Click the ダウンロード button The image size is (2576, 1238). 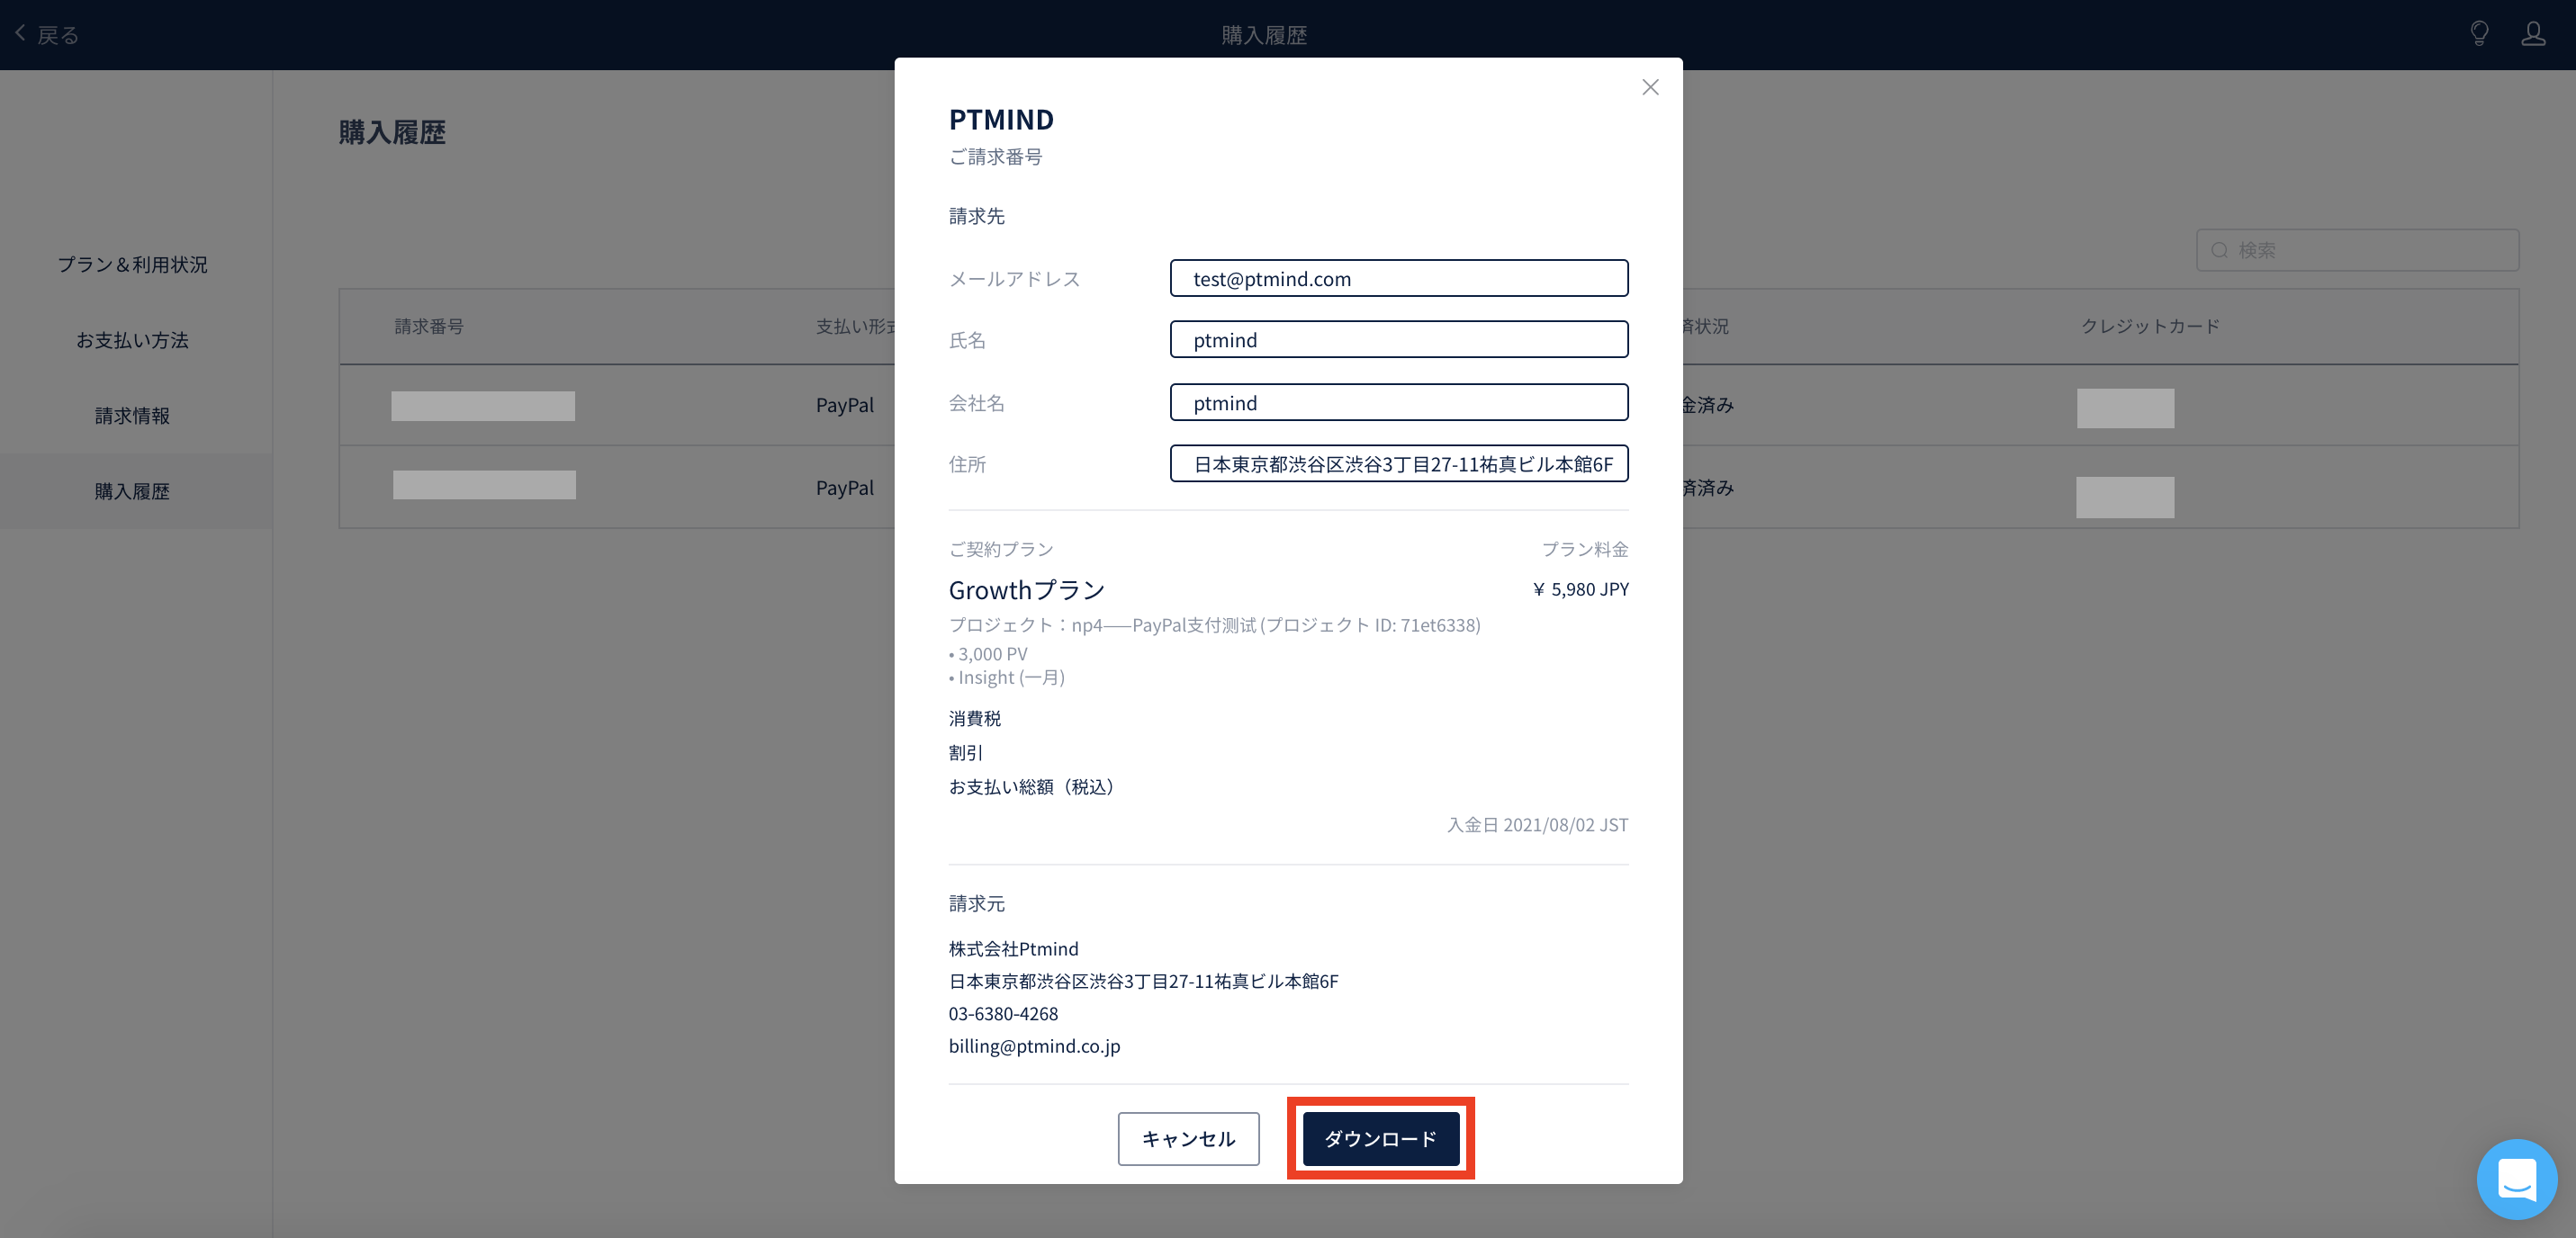pos(1380,1138)
